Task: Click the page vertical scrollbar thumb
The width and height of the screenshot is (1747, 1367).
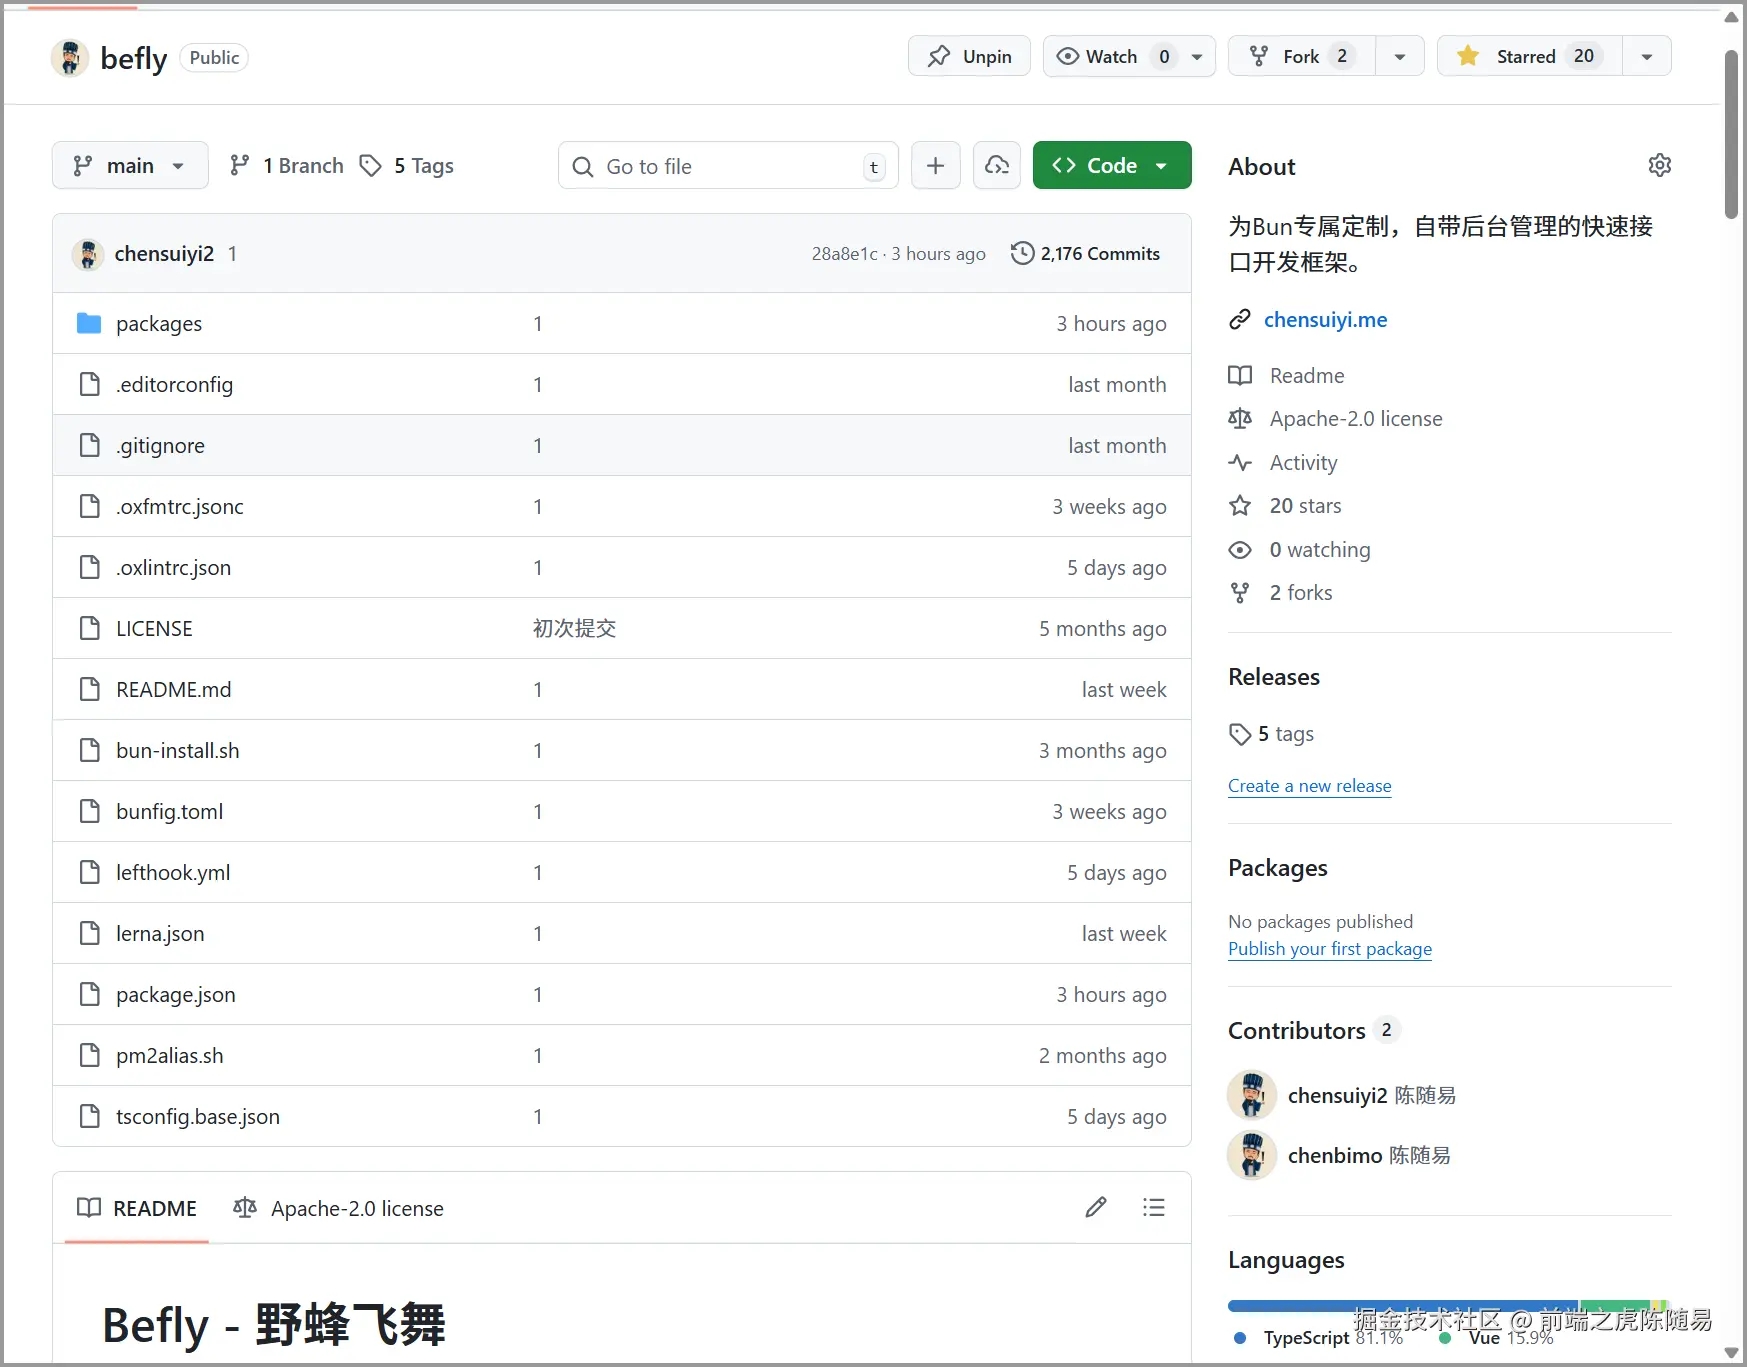Action: tap(1731, 134)
